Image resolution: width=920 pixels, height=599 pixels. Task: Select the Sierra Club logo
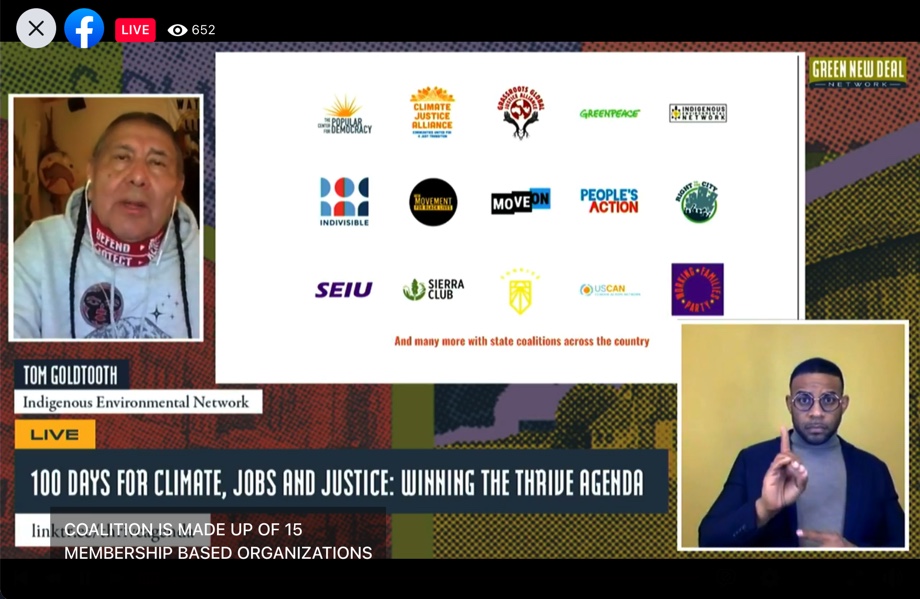pyautogui.click(x=434, y=289)
